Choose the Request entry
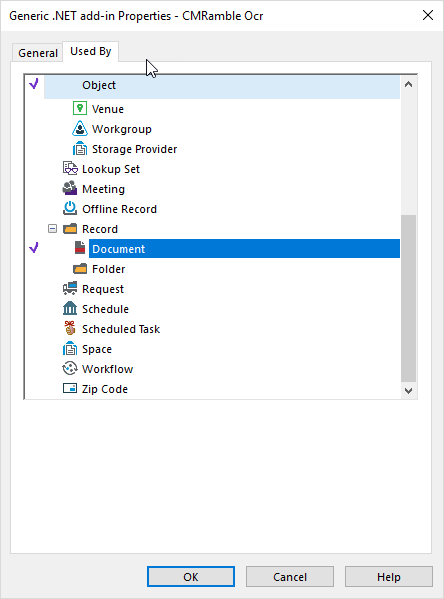 pos(103,289)
